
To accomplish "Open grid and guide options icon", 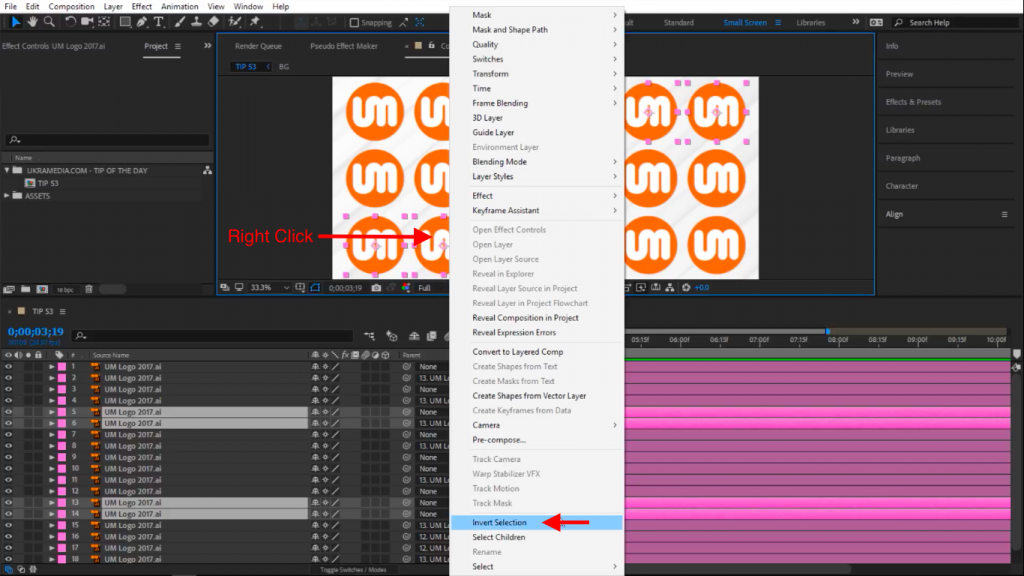I will pyautogui.click(x=300, y=287).
